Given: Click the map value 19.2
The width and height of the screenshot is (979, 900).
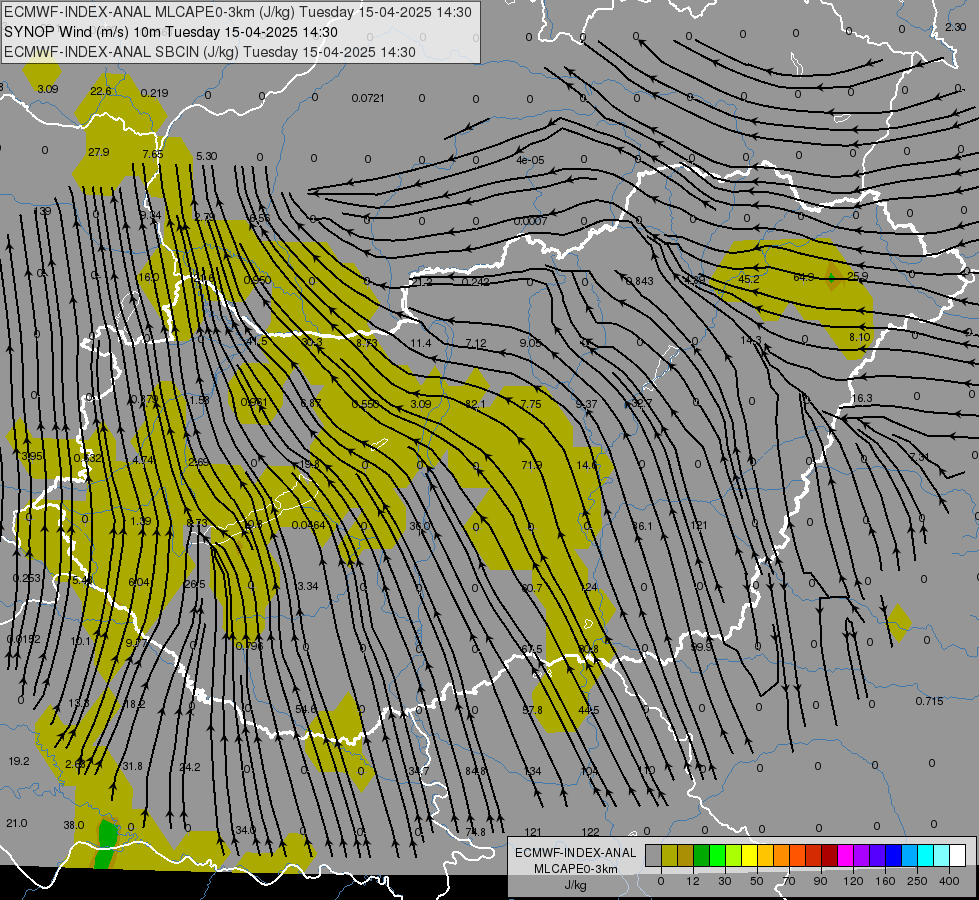Looking at the screenshot, I should tap(19, 761).
